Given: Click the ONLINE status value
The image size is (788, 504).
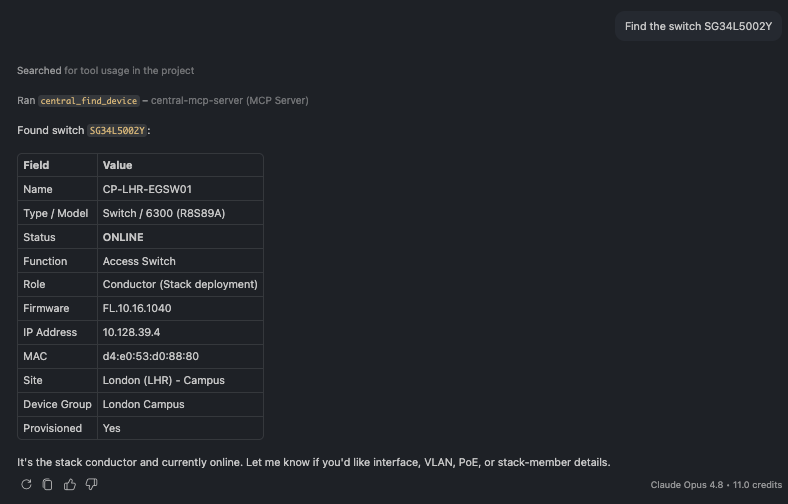Looking at the screenshot, I should coord(123,237).
